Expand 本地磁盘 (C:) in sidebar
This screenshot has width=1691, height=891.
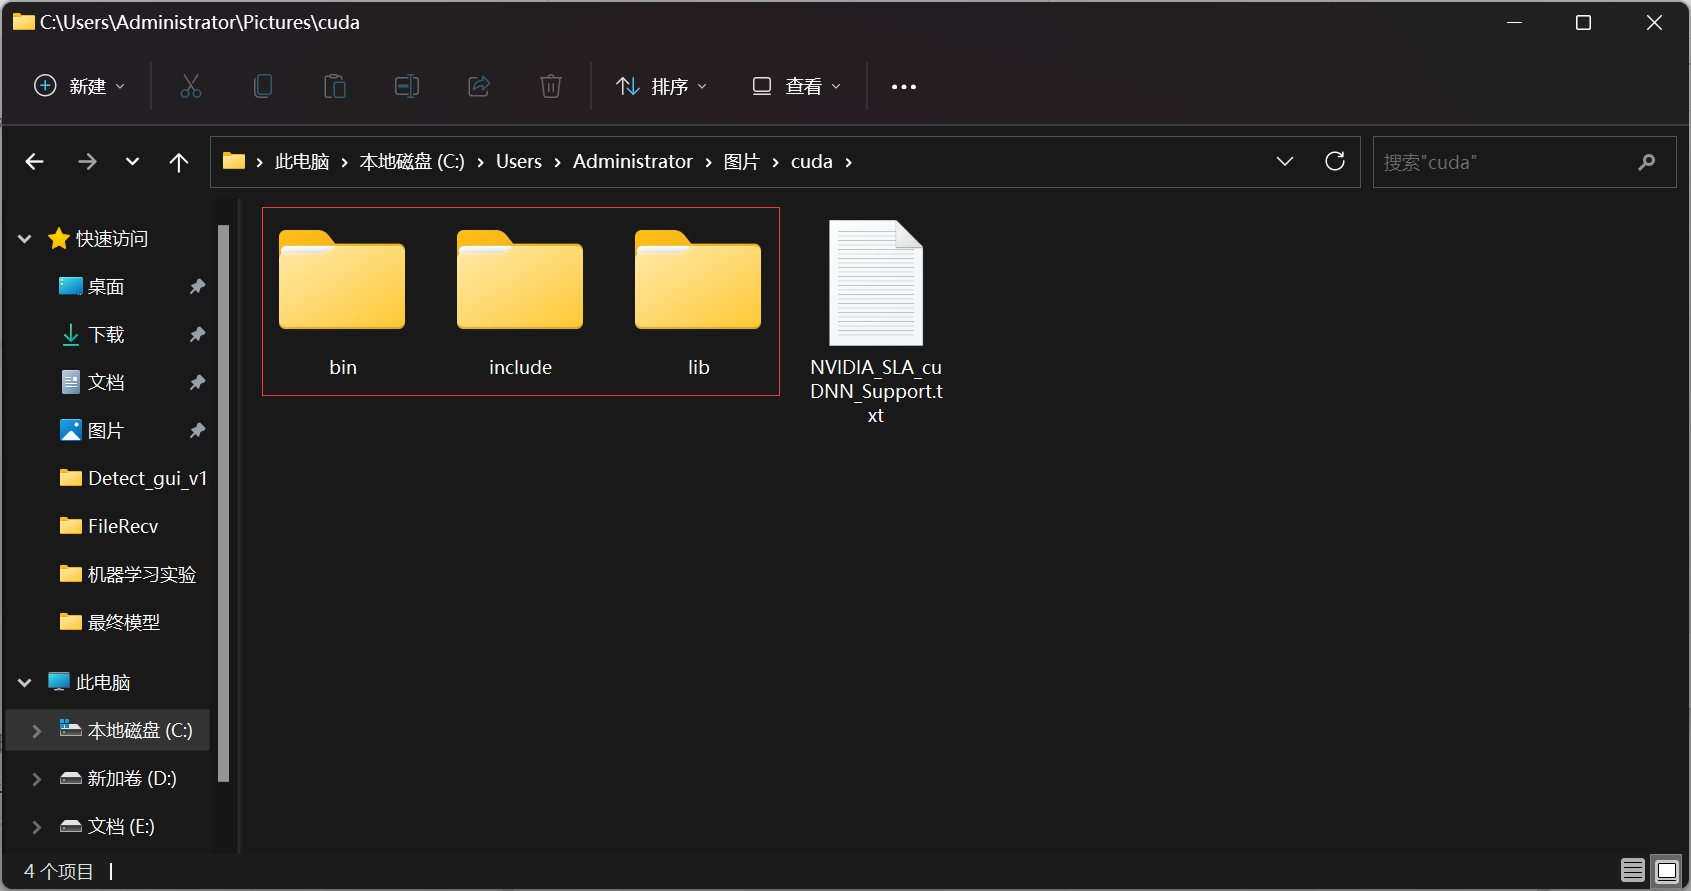[x=37, y=731]
